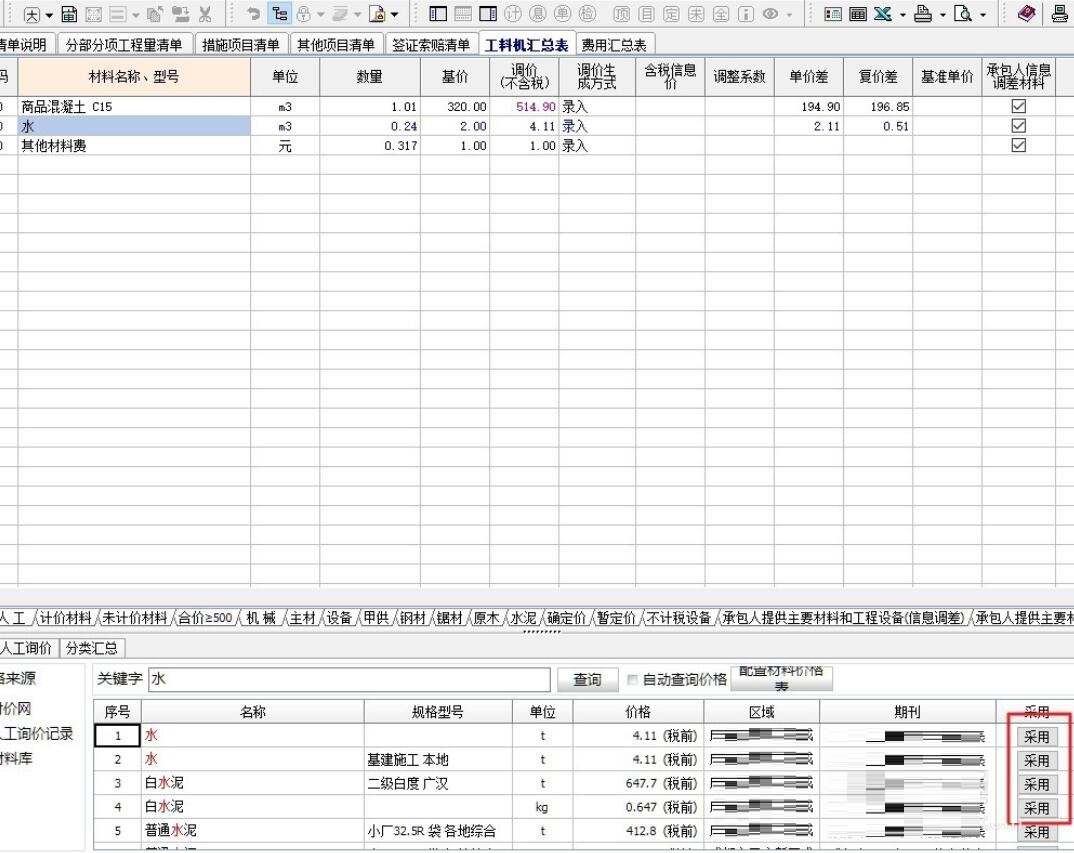The width and height of the screenshot is (1074, 853).
Task: Switch to the 措施项目清单 tab
Action: [x=240, y=45]
